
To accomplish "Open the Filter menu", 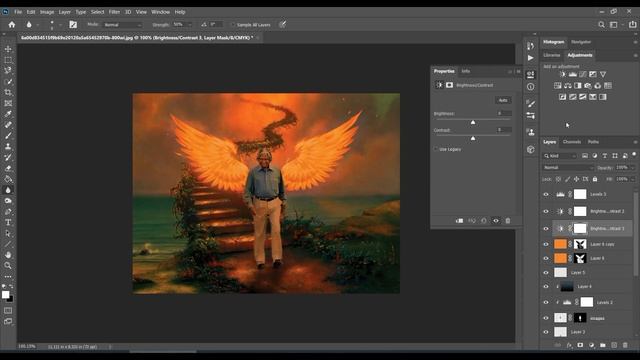I will click(x=114, y=12).
